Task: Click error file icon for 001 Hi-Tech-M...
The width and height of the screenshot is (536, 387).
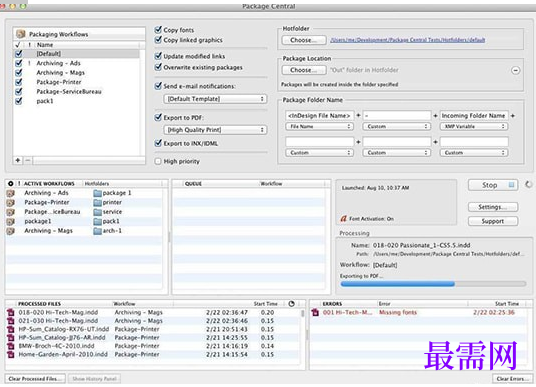Action: 315,312
